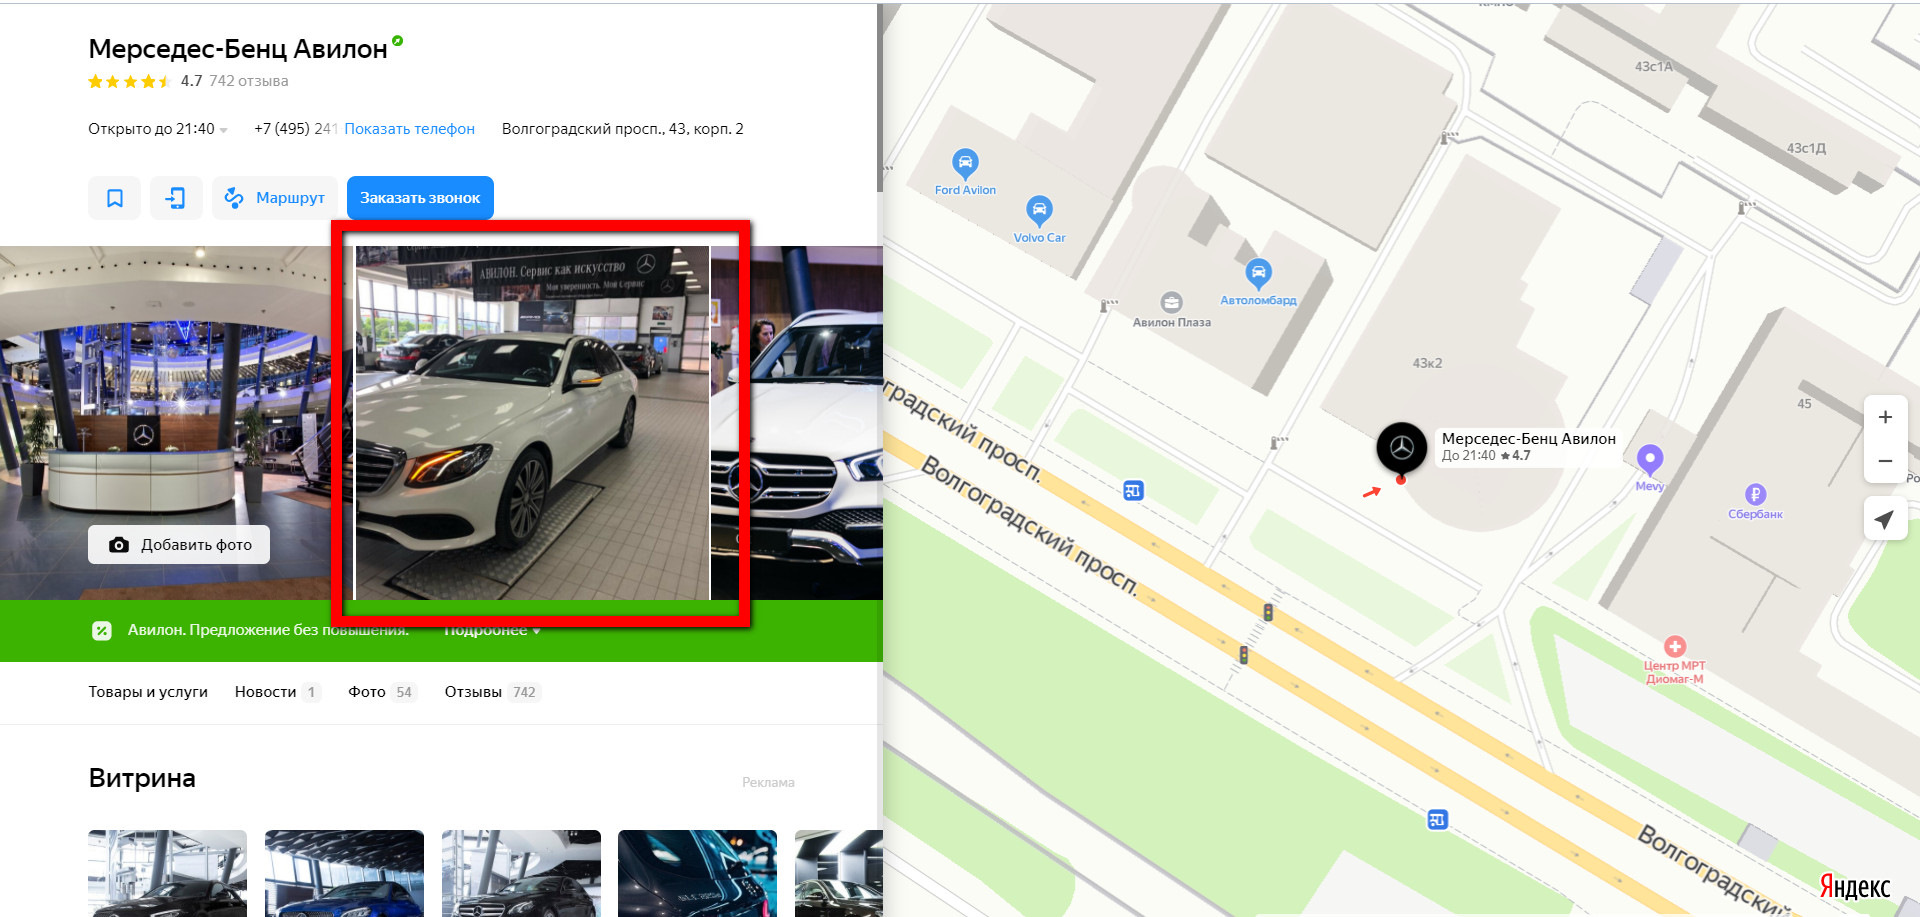Screen dimensions: 1920x917
Task: Zoom out on the map
Action: 1885,462
